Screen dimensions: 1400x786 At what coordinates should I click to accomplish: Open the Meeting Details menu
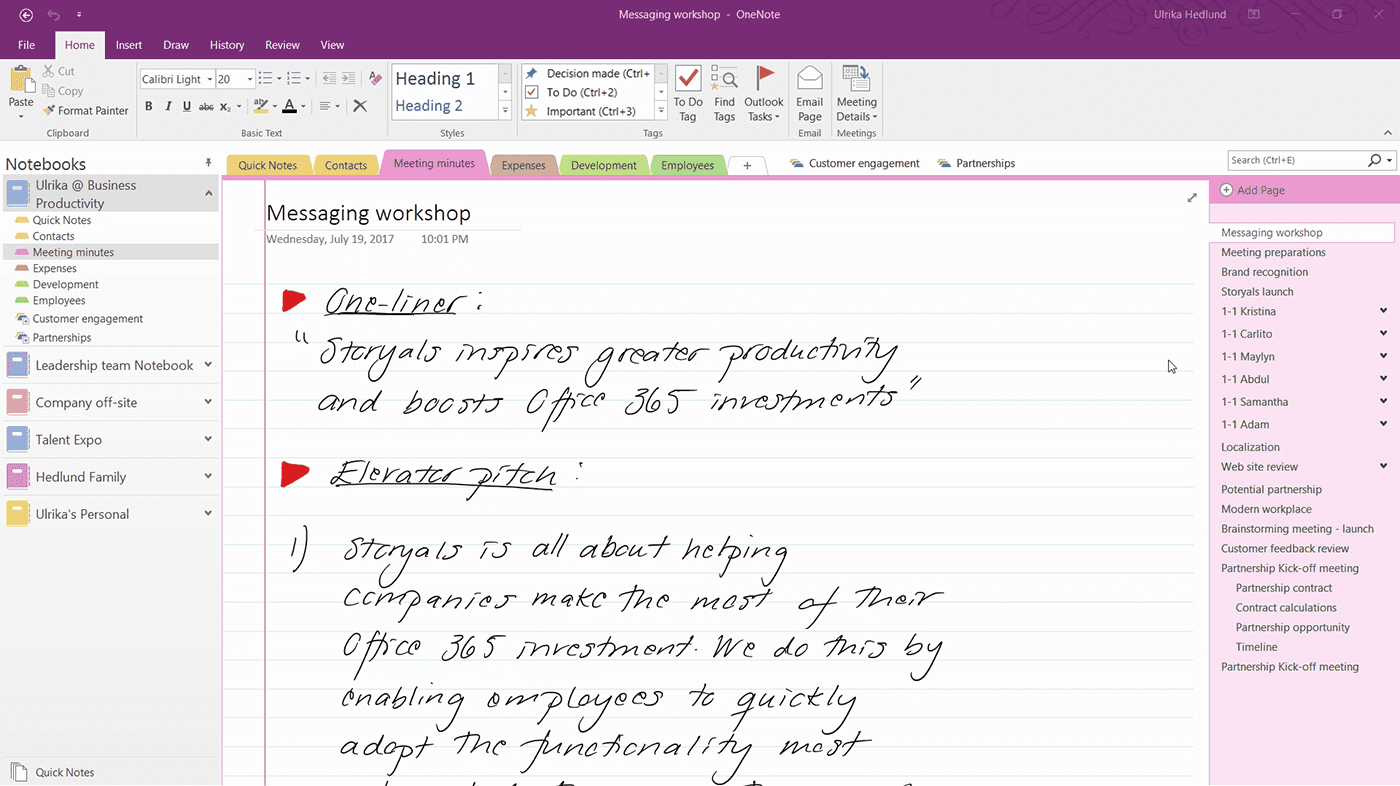pos(856,94)
